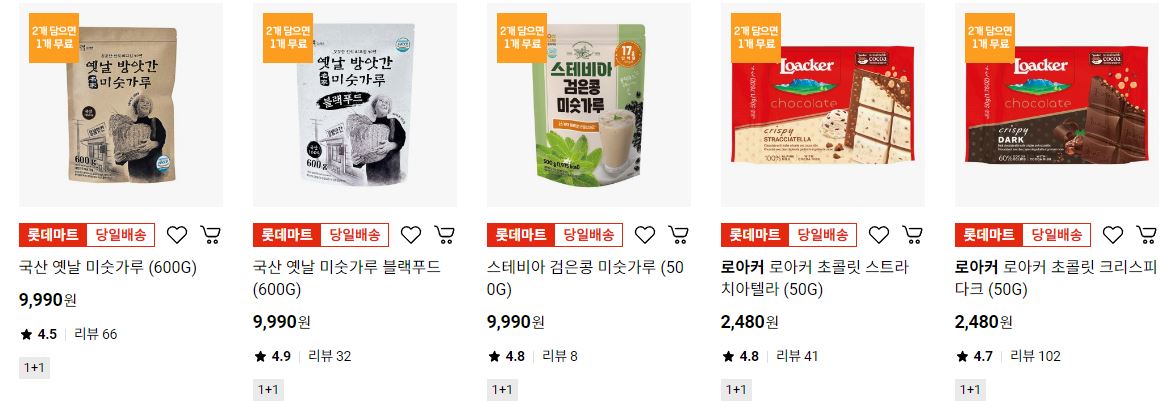Add 국산 옛날 미숫가루 (600G) to the cart

tap(210, 235)
